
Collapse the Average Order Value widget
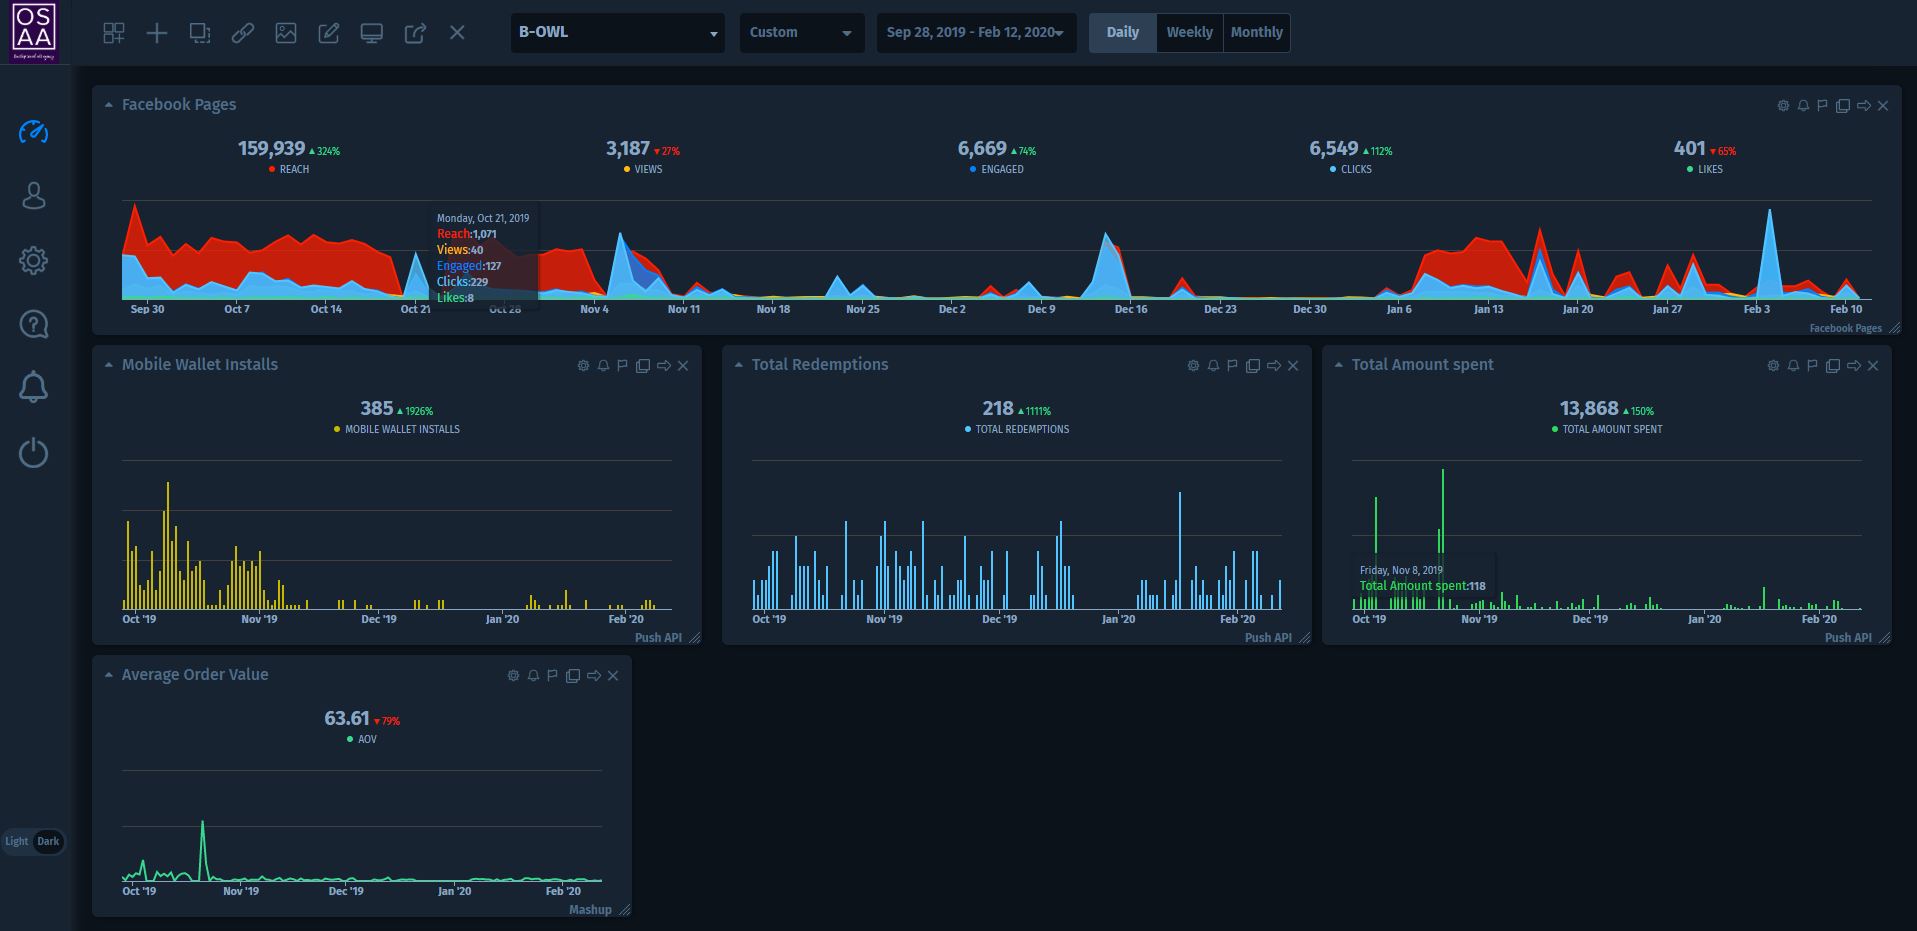click(x=107, y=675)
